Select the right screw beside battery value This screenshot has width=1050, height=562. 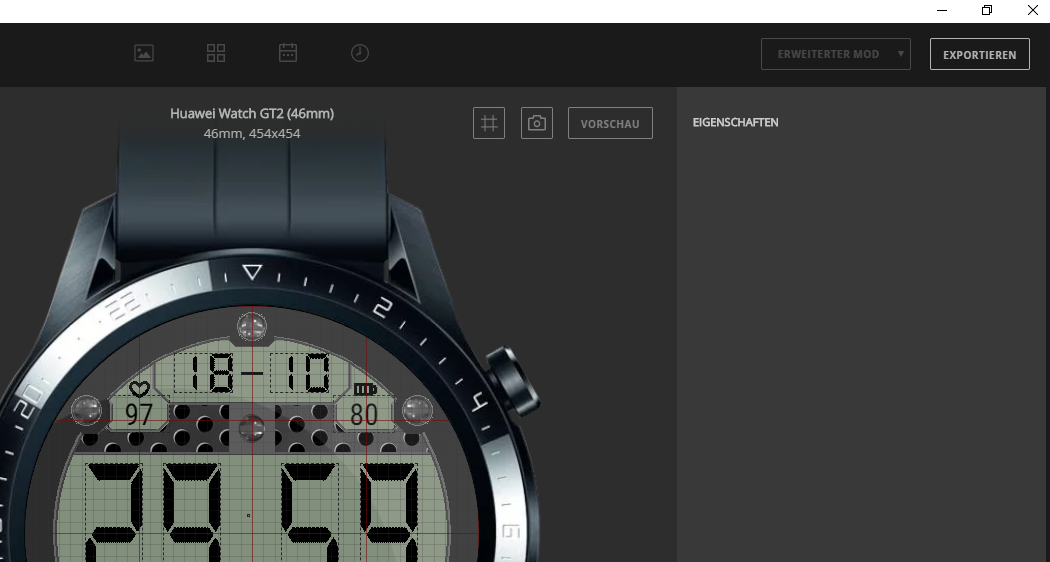coord(416,409)
